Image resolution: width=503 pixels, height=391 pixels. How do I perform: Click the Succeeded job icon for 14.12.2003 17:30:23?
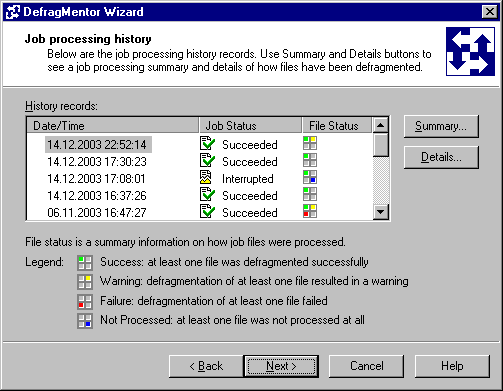click(x=207, y=160)
